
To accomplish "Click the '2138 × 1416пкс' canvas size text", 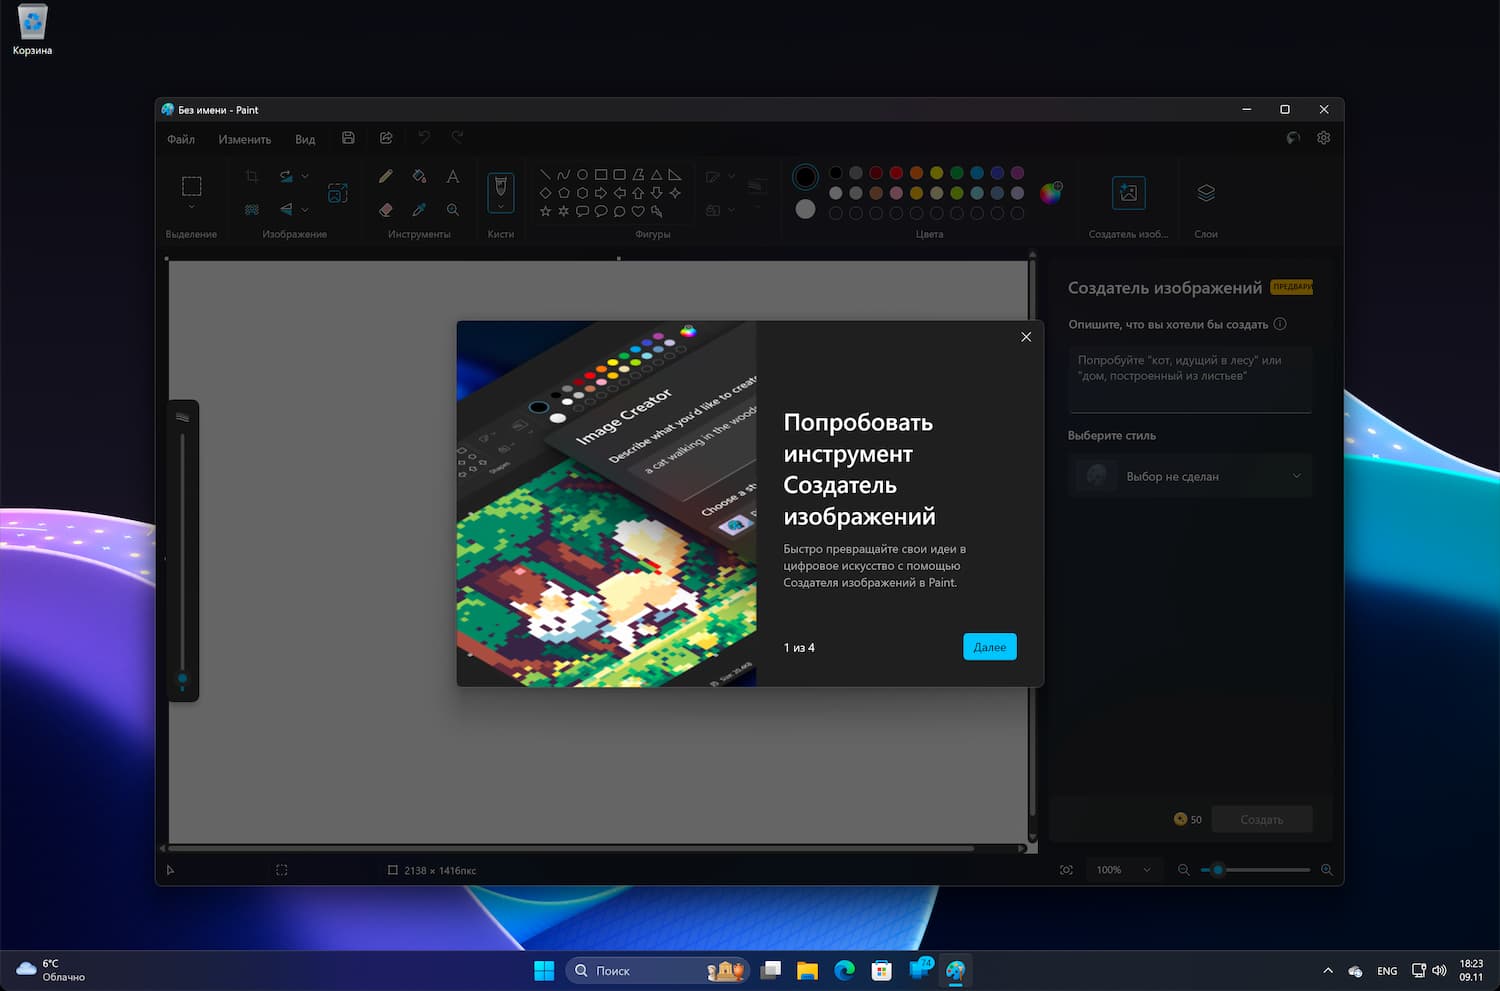I will pos(440,871).
